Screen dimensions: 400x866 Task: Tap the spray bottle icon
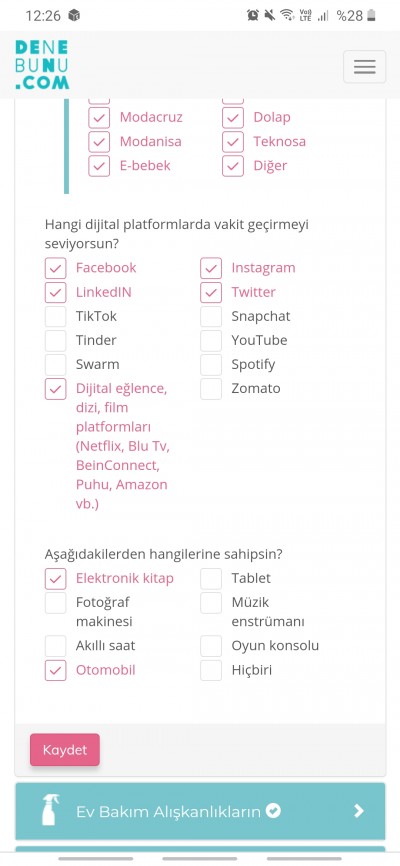(x=50, y=810)
